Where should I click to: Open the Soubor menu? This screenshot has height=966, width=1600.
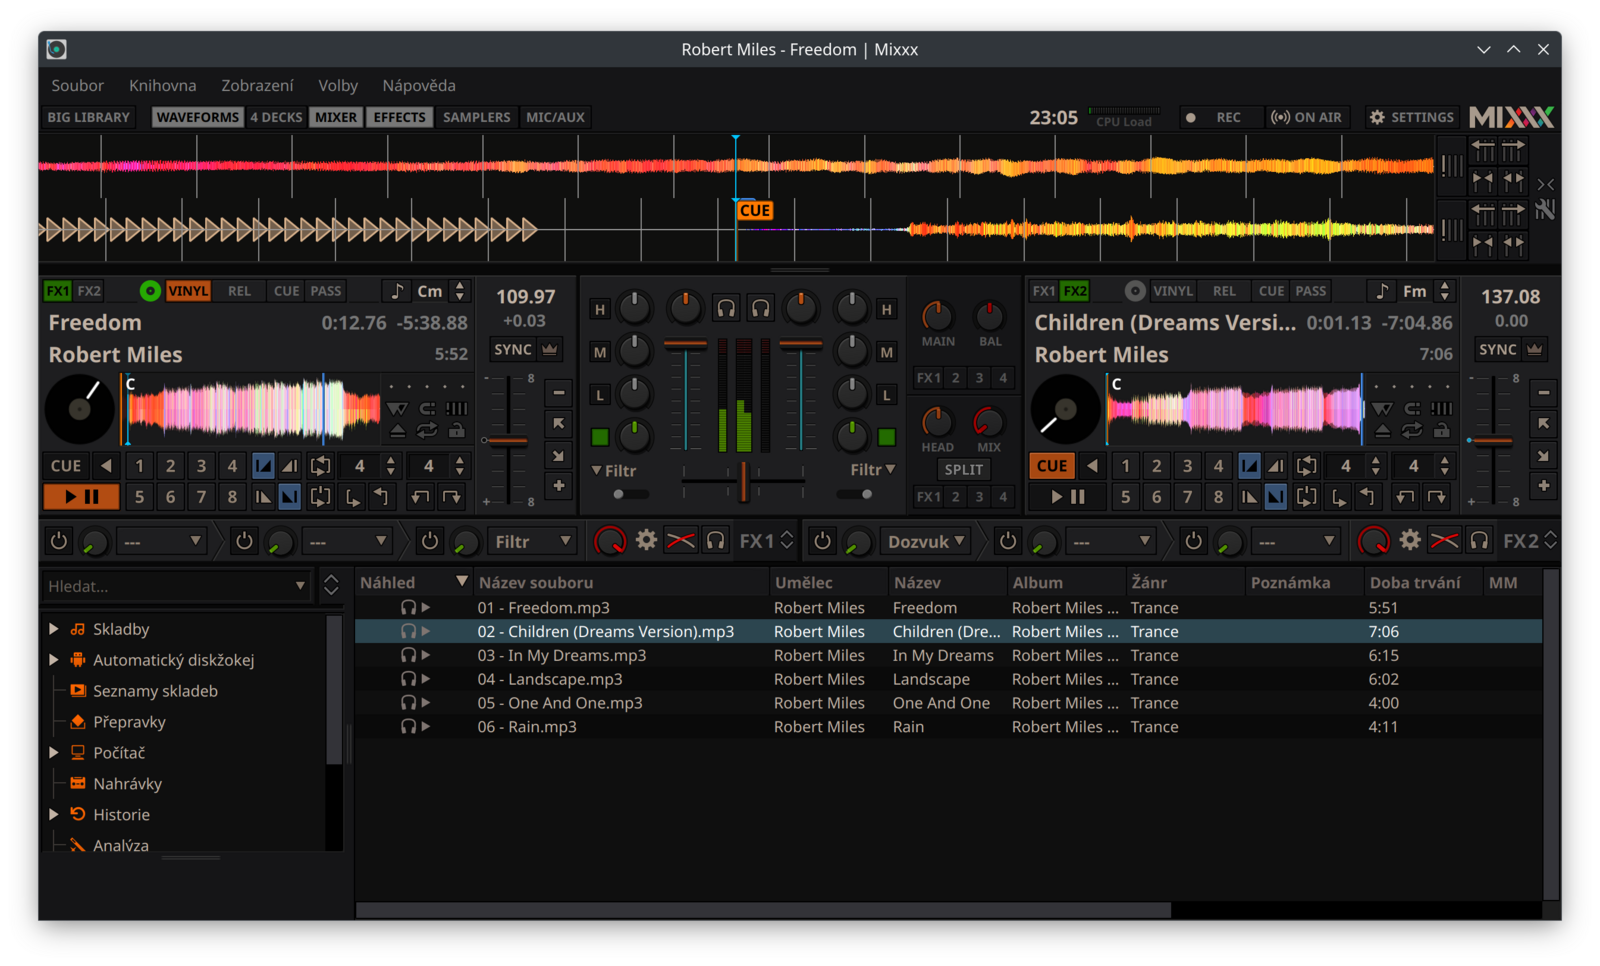point(77,86)
